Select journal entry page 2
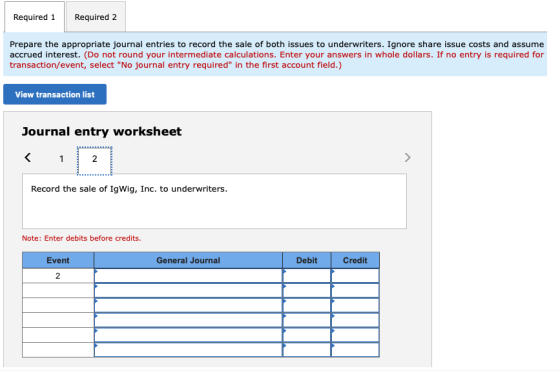The image size is (560, 373). tap(95, 160)
